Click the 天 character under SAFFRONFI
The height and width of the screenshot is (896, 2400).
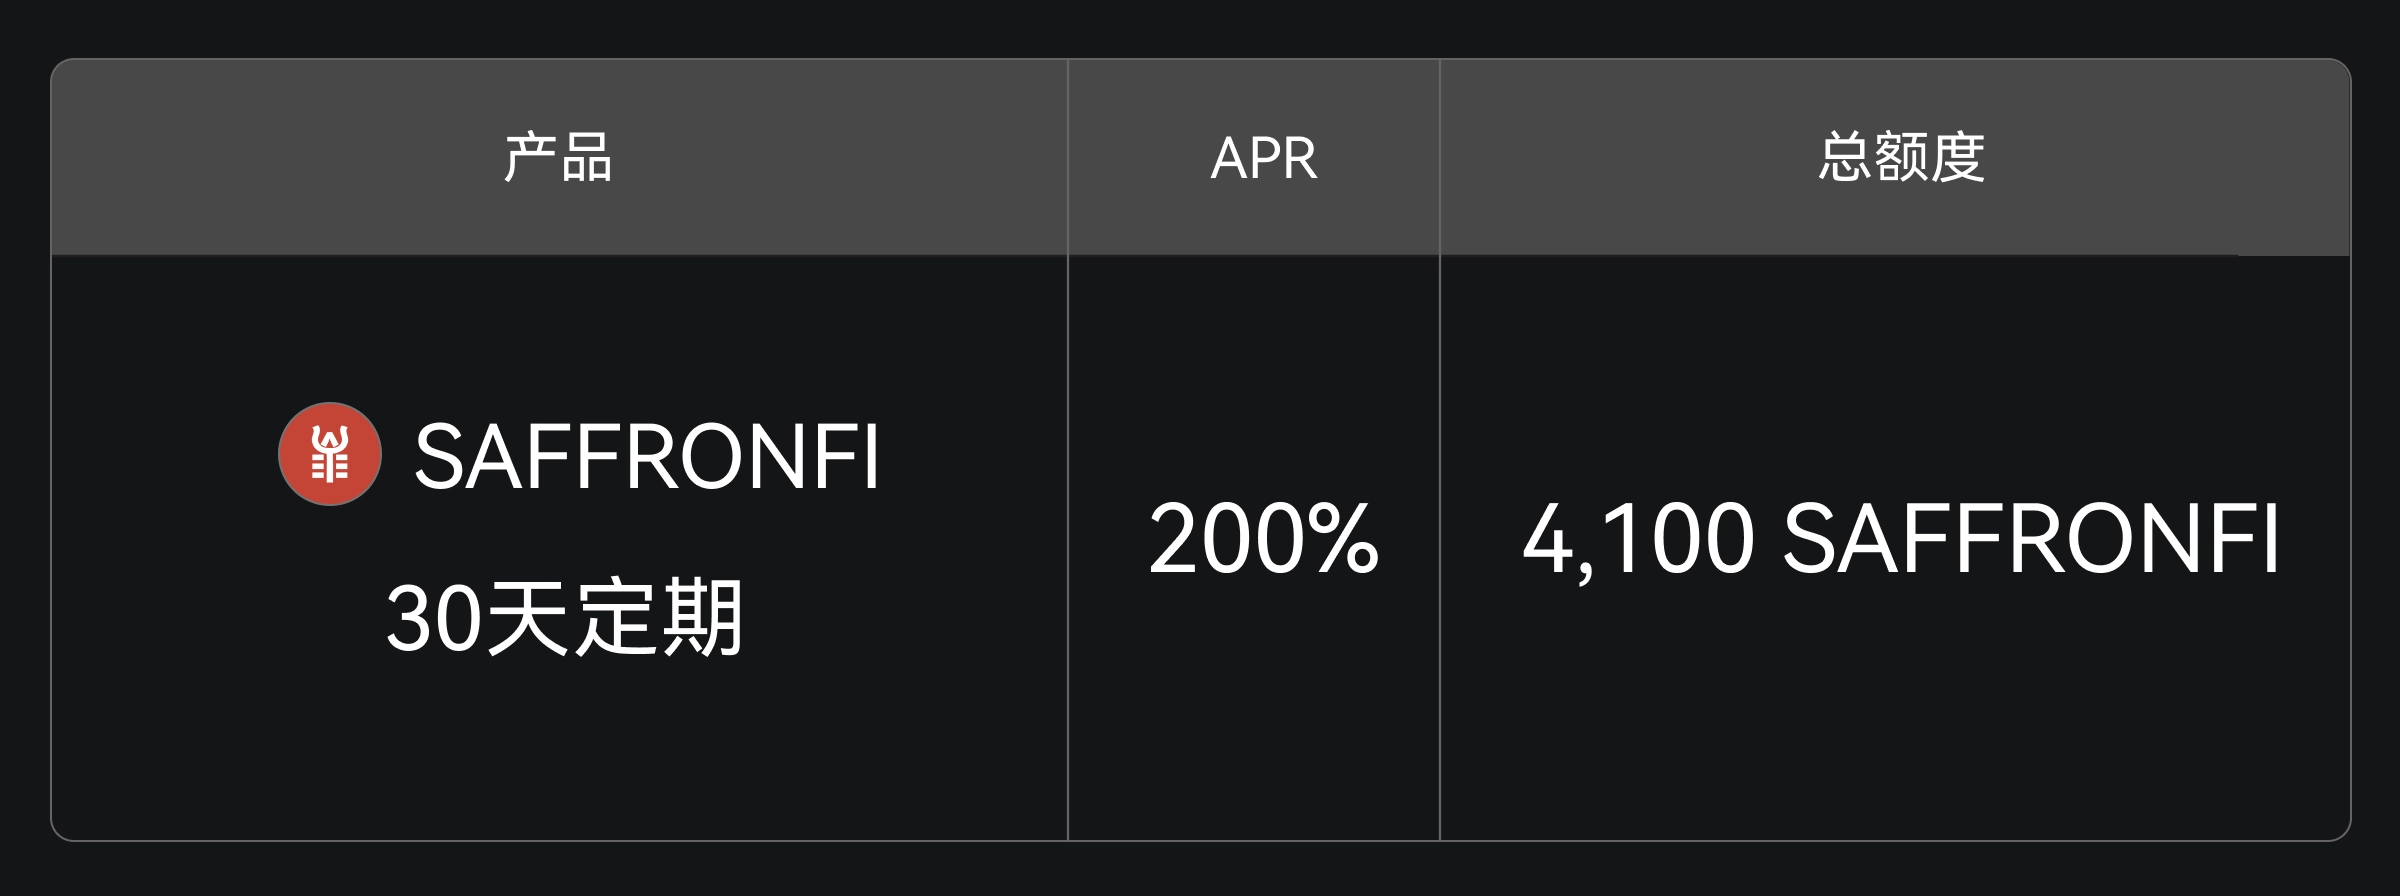tap(527, 618)
